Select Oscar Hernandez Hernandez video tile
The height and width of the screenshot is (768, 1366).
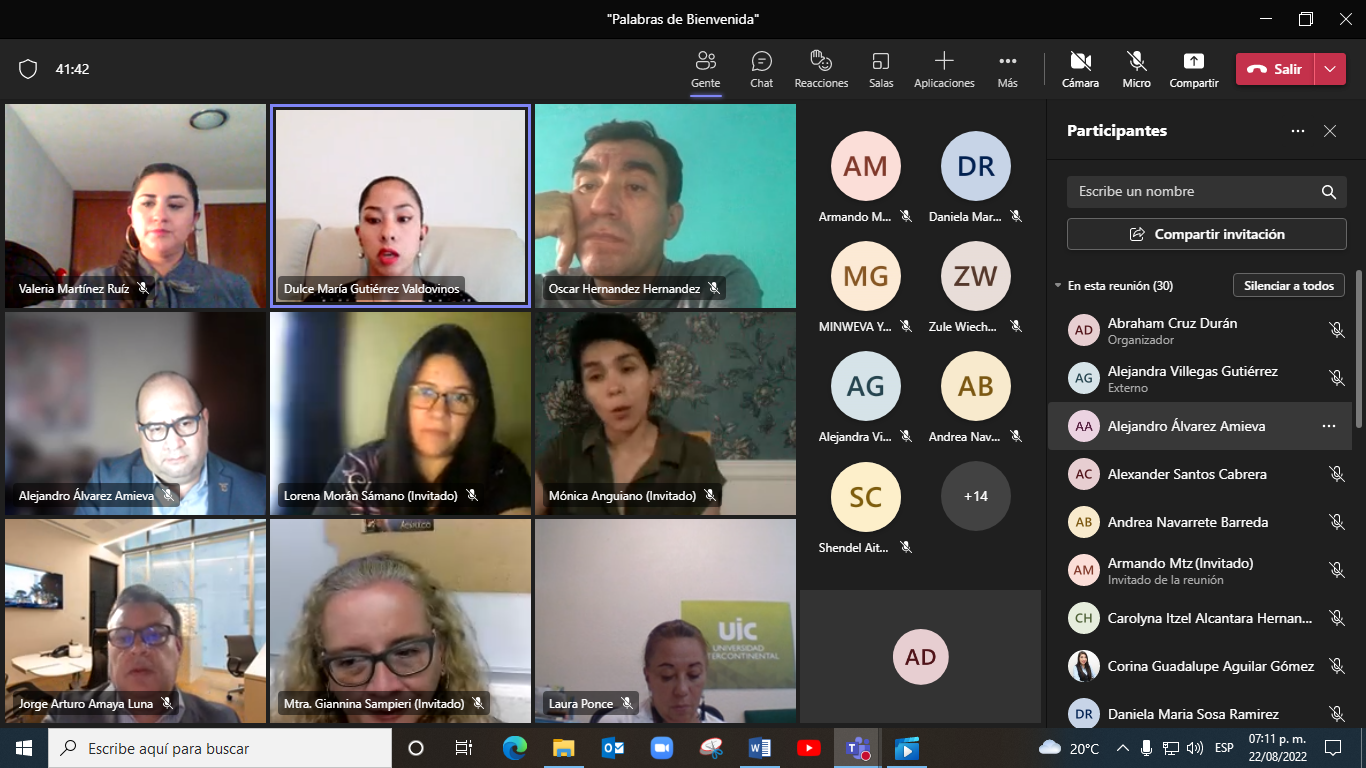pos(665,206)
